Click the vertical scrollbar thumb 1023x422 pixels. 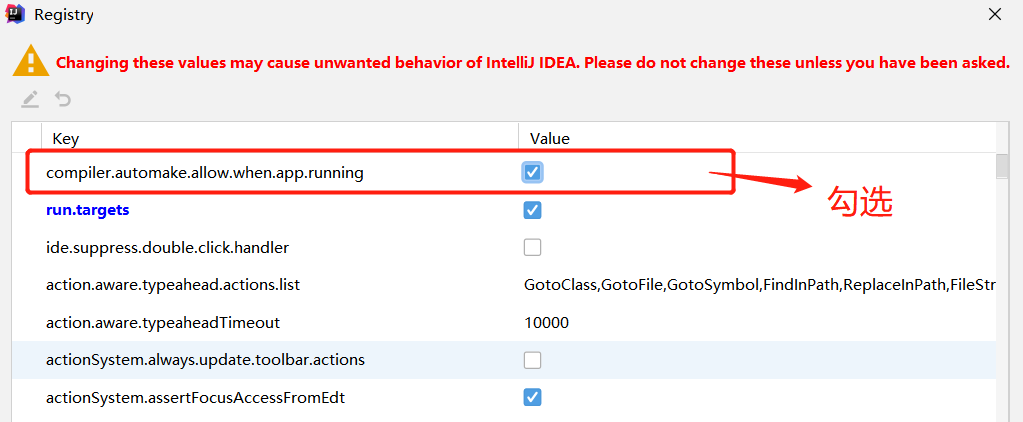pyautogui.click(x=1002, y=165)
